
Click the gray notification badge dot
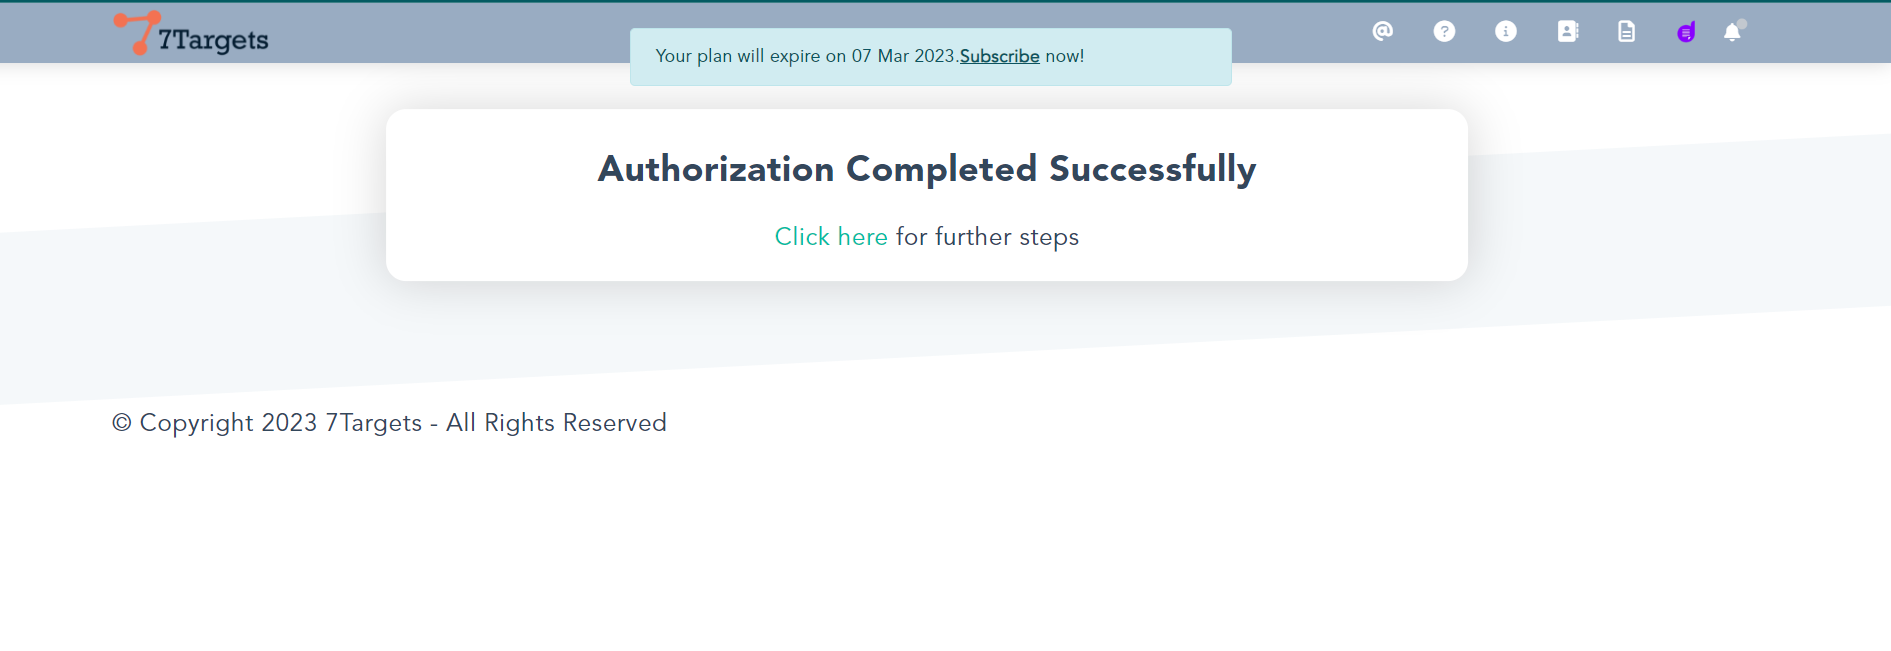pyautogui.click(x=1742, y=23)
